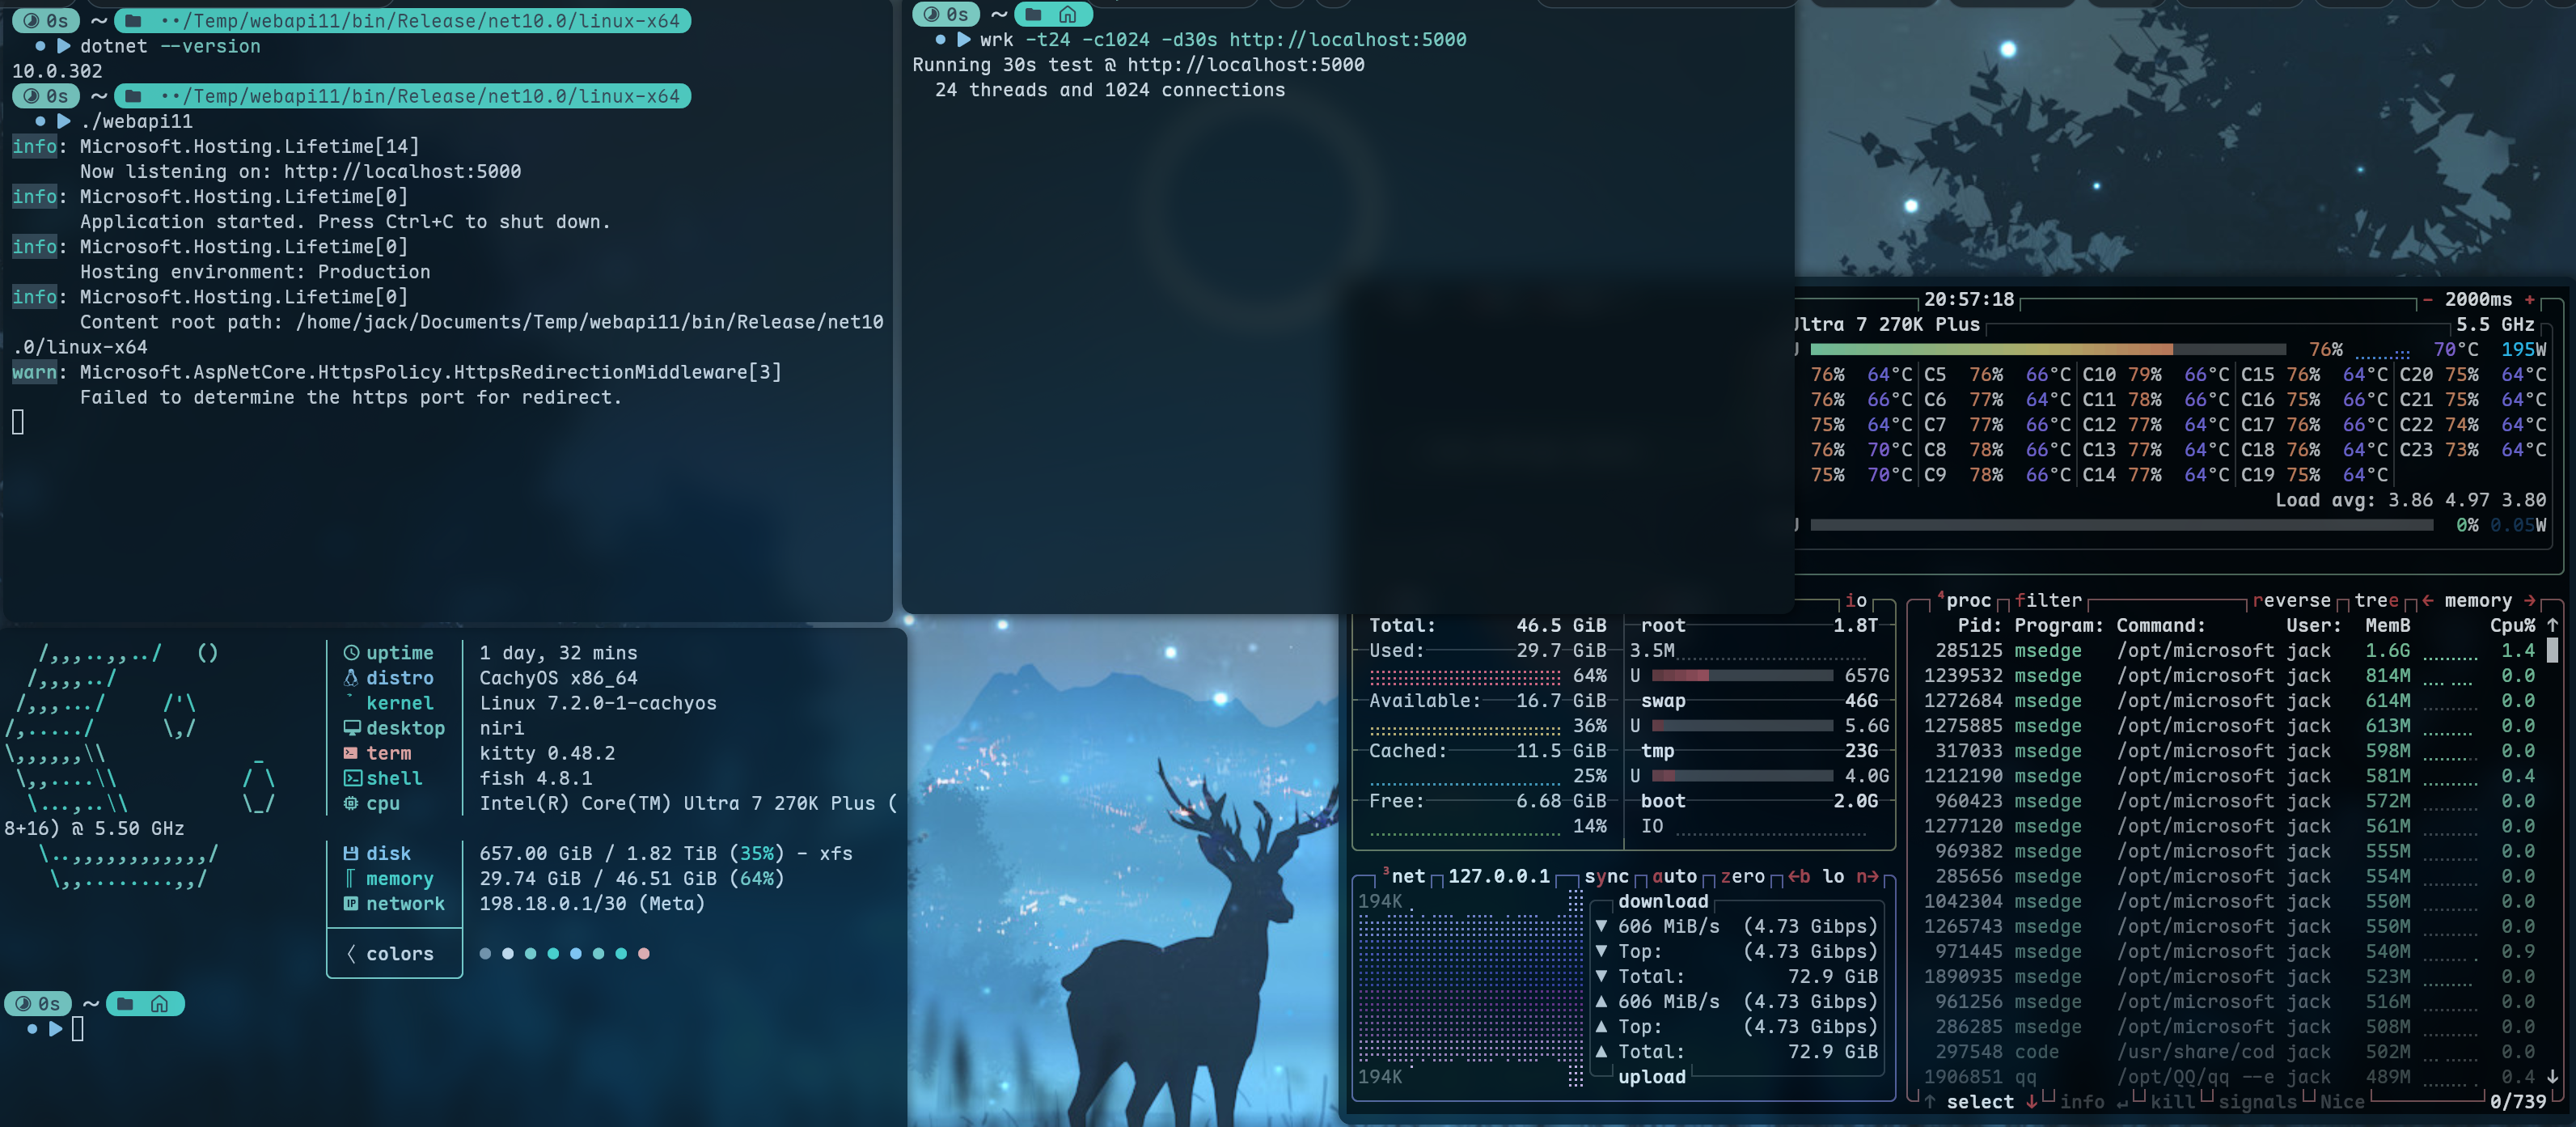Click the home icon in wrk terminal prompt
The height and width of the screenshot is (1127, 2576).
(x=1068, y=14)
